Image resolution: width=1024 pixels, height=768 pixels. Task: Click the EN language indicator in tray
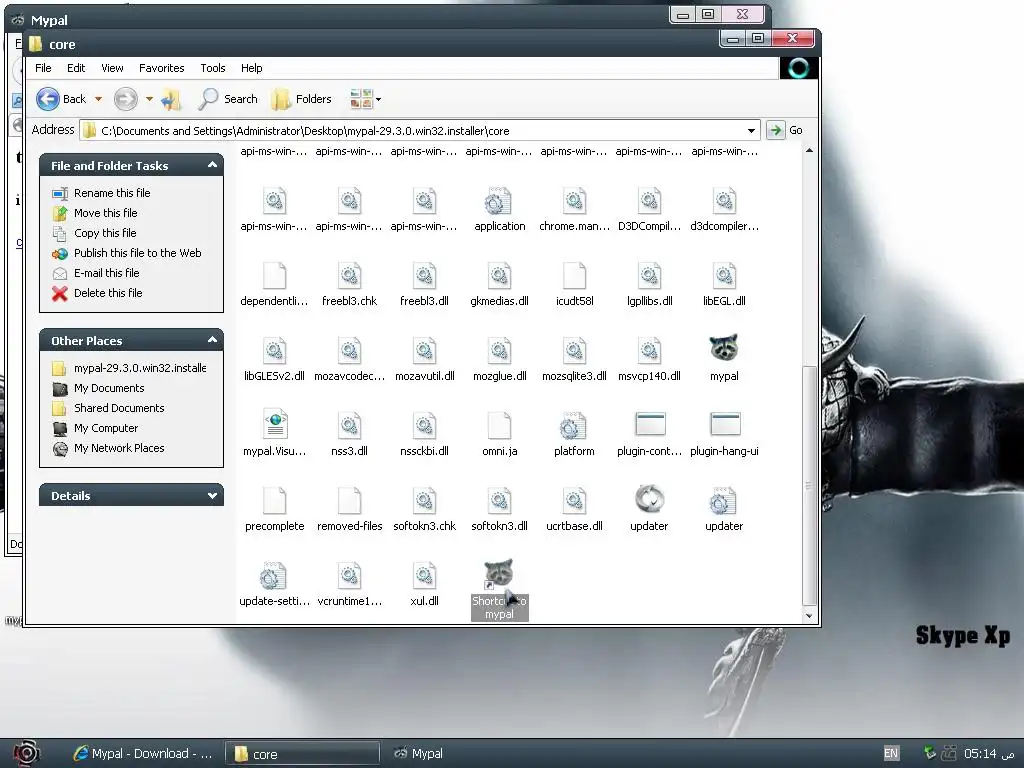pyautogui.click(x=891, y=753)
